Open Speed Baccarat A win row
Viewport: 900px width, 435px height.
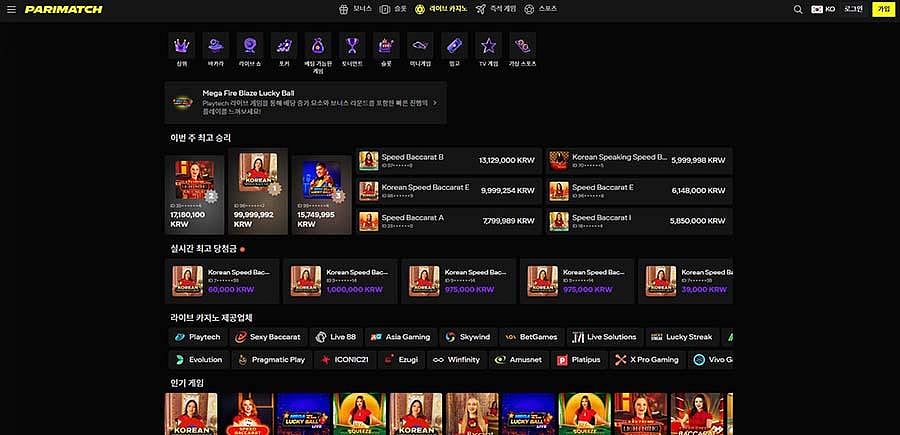(449, 222)
